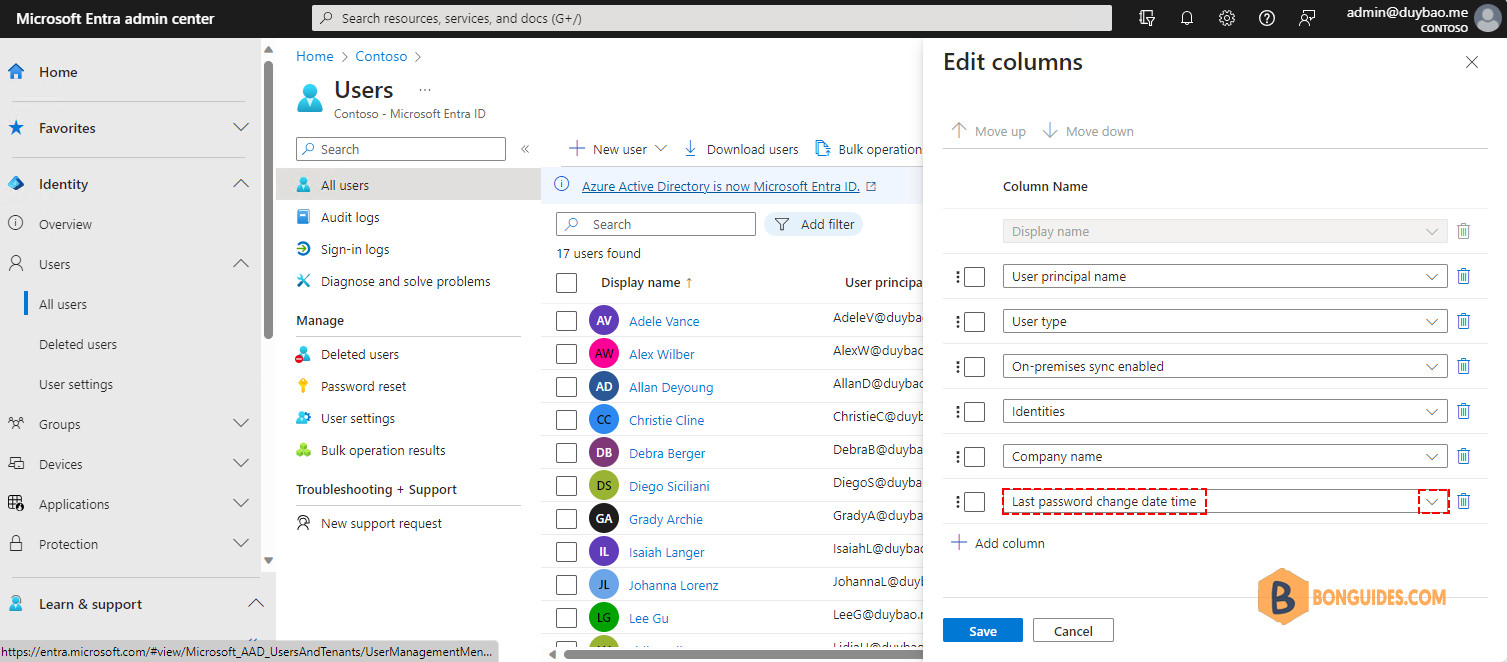Viewport: 1507px width, 662px height.
Task: Expand the Groups section in sidebar
Action: point(240,424)
